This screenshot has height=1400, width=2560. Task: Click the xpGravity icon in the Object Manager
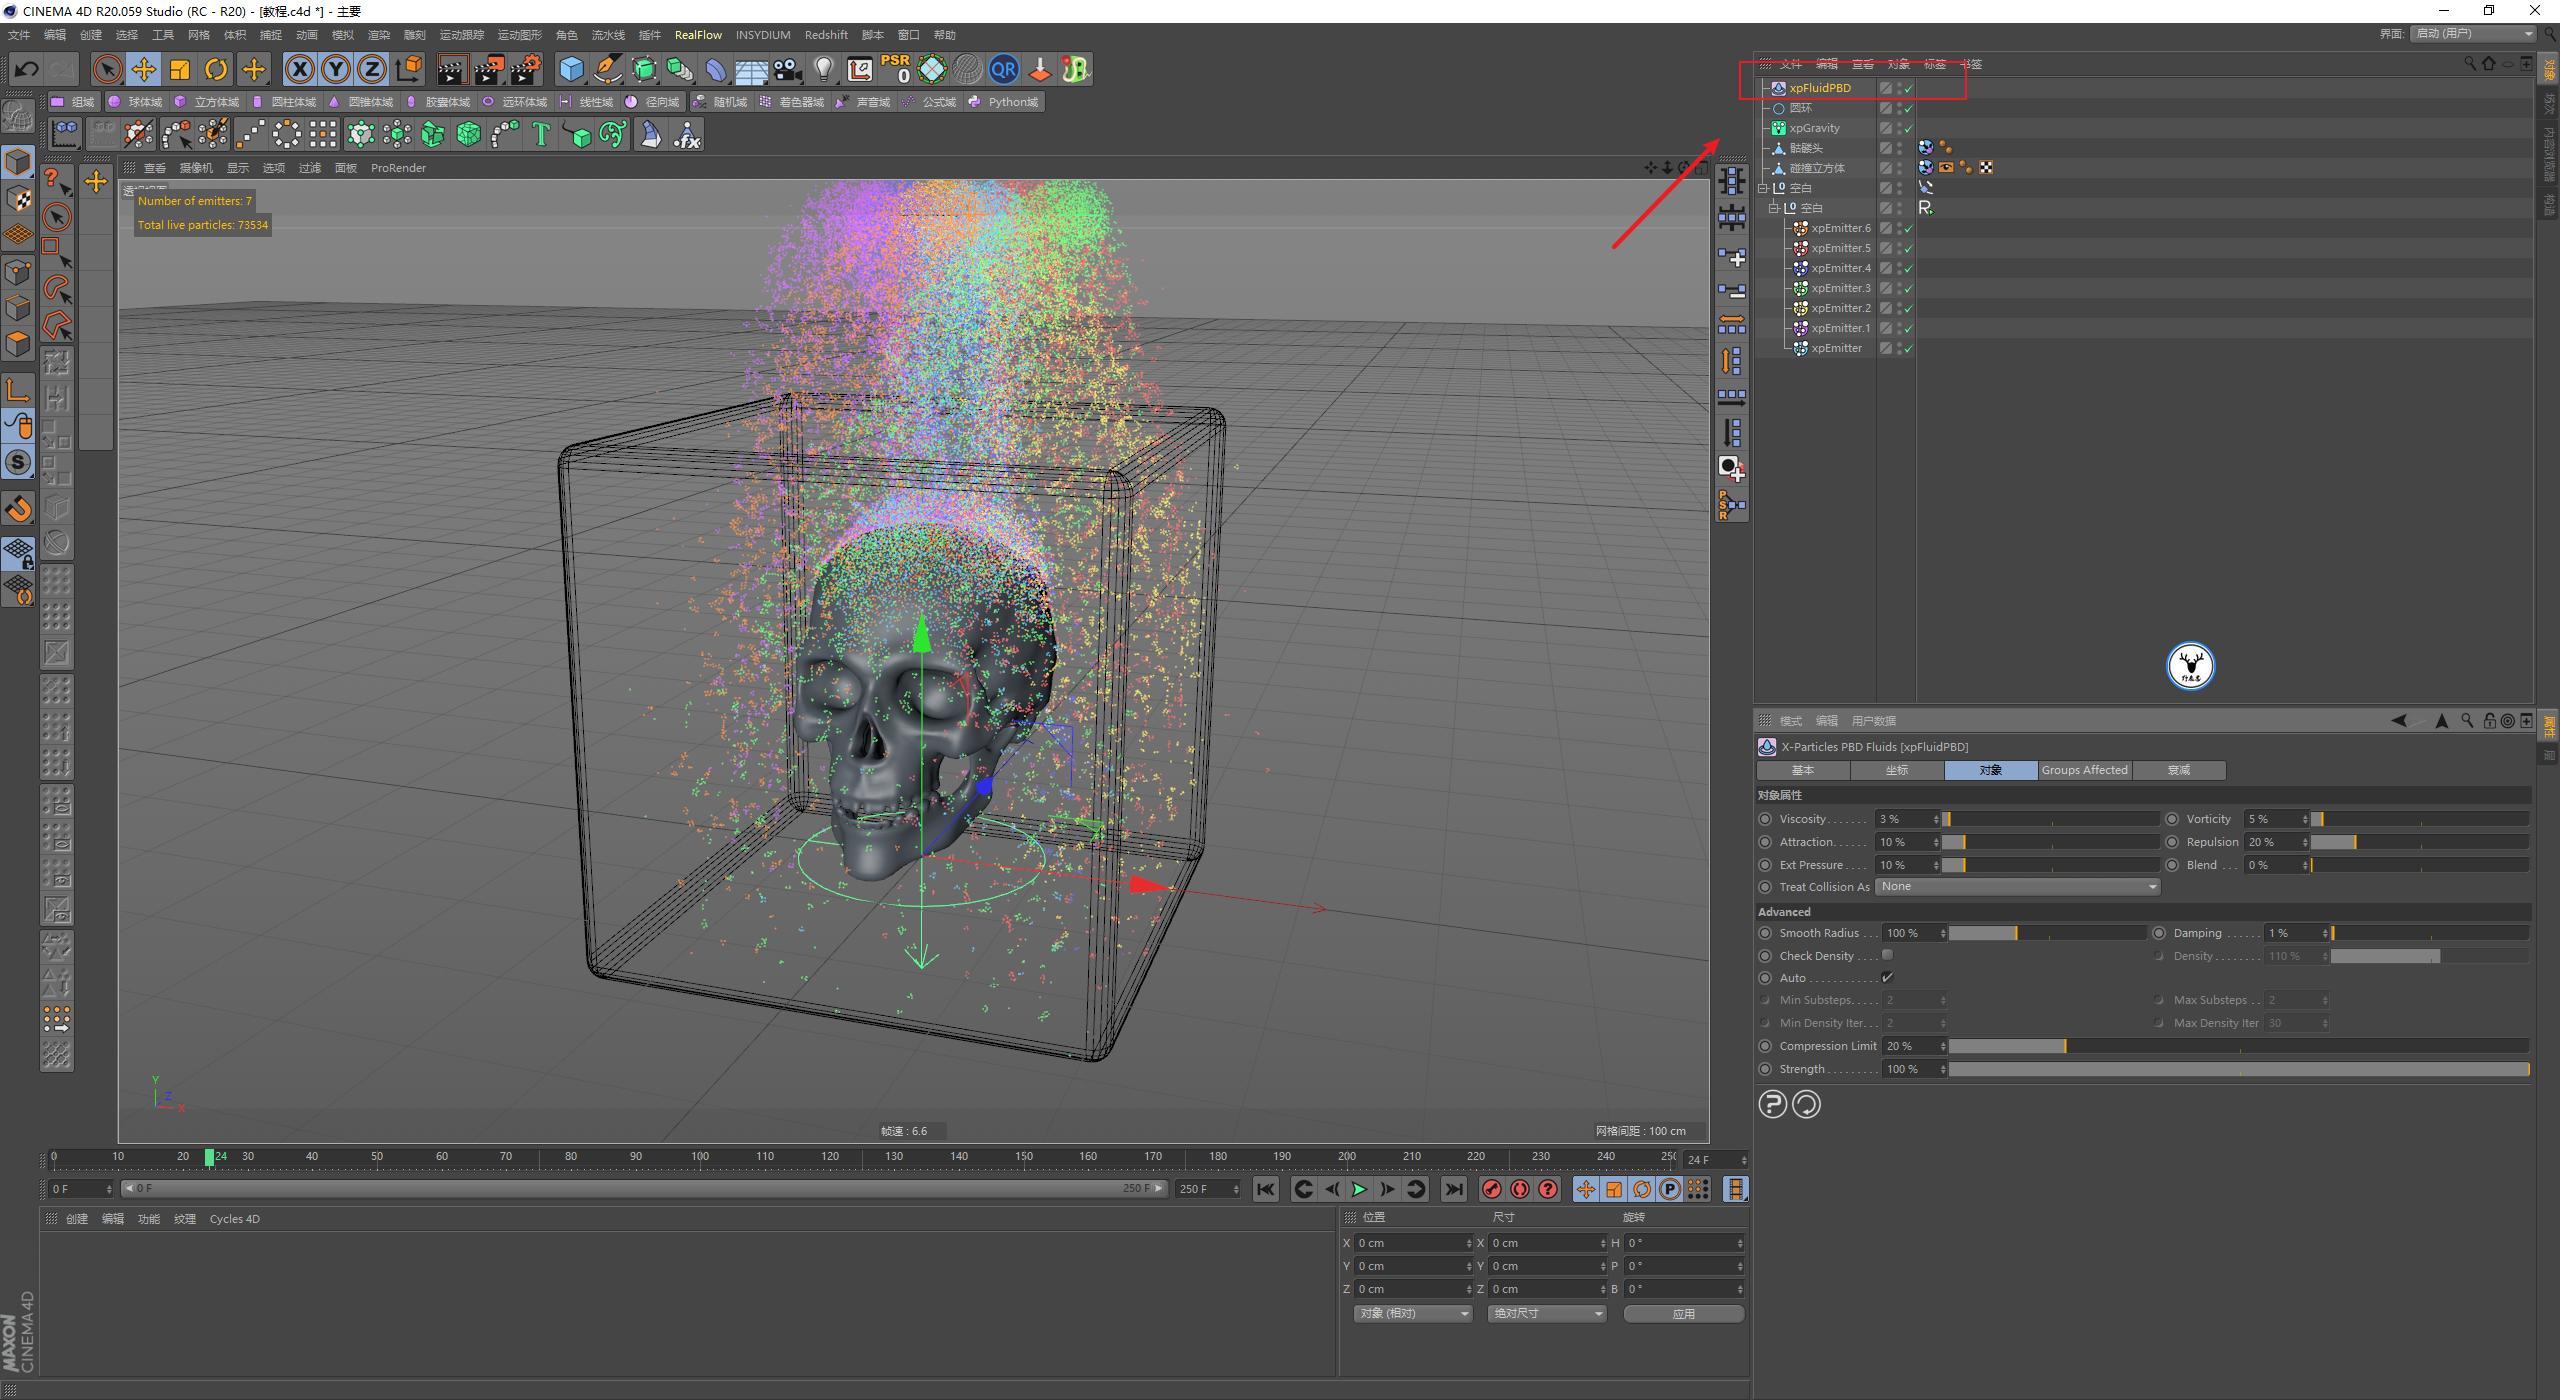pos(1780,127)
